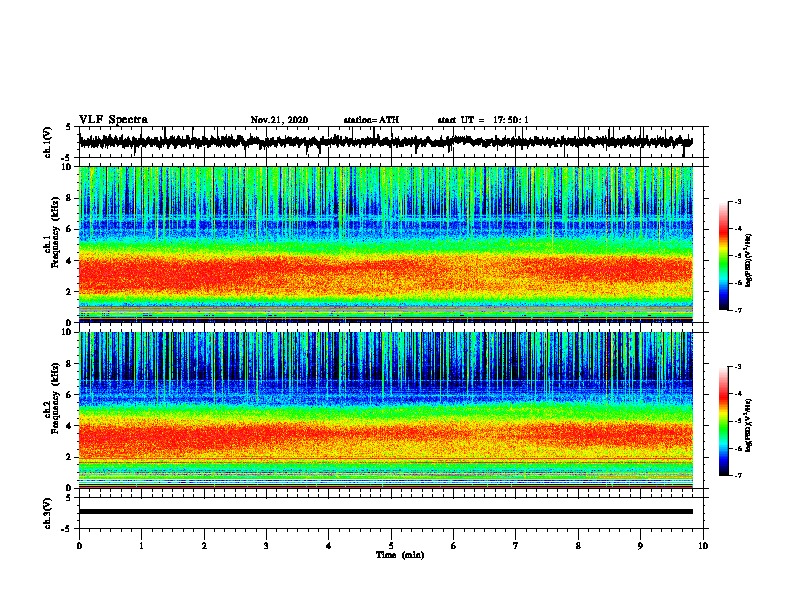Click time axis tick label "7"
Screen dimensions: 792x612
pos(516,546)
